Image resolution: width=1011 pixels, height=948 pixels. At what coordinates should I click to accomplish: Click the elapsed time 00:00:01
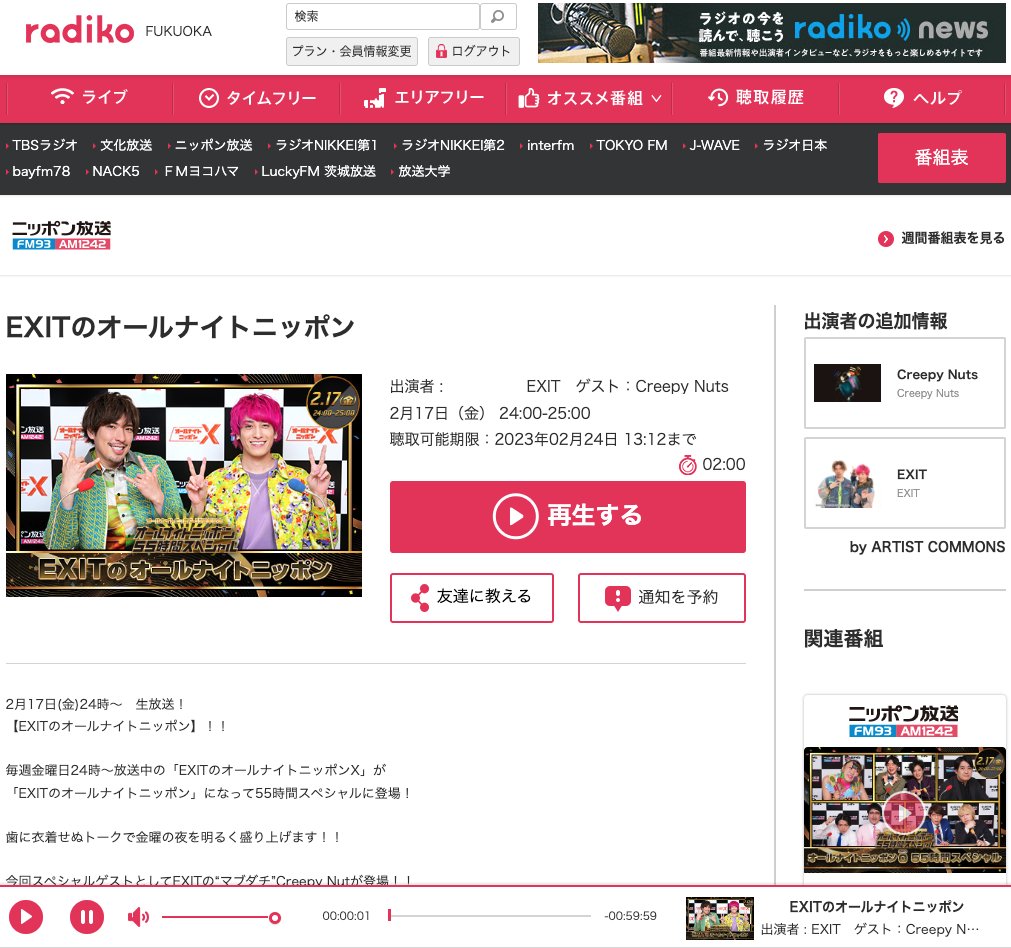[346, 916]
